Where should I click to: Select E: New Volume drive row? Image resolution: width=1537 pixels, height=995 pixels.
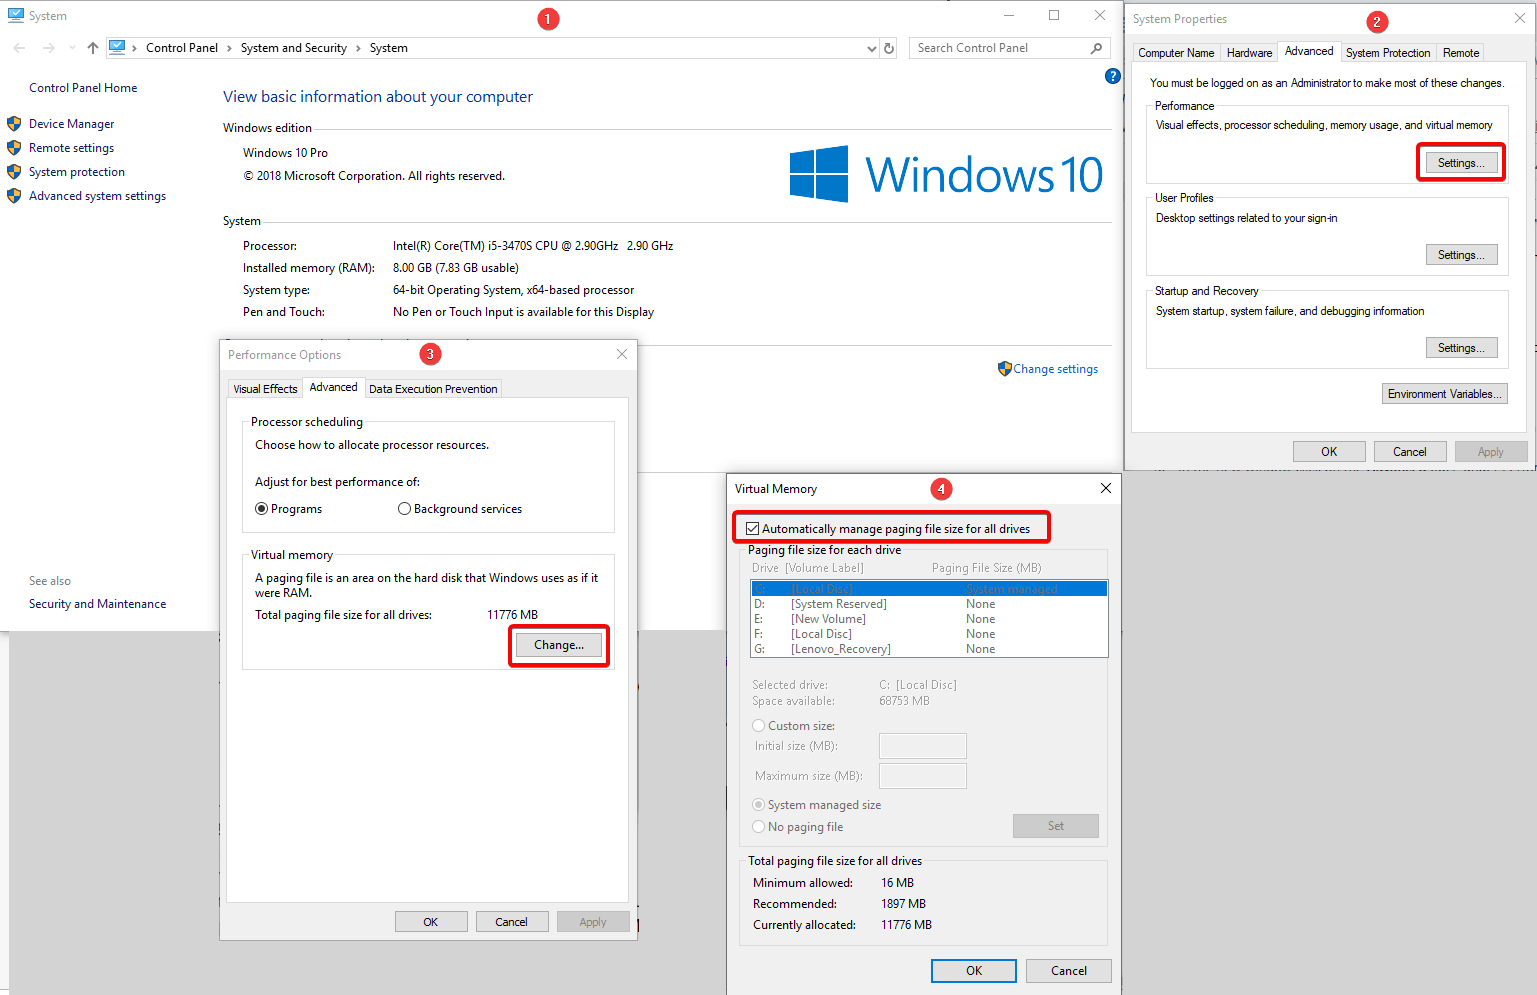point(929,619)
